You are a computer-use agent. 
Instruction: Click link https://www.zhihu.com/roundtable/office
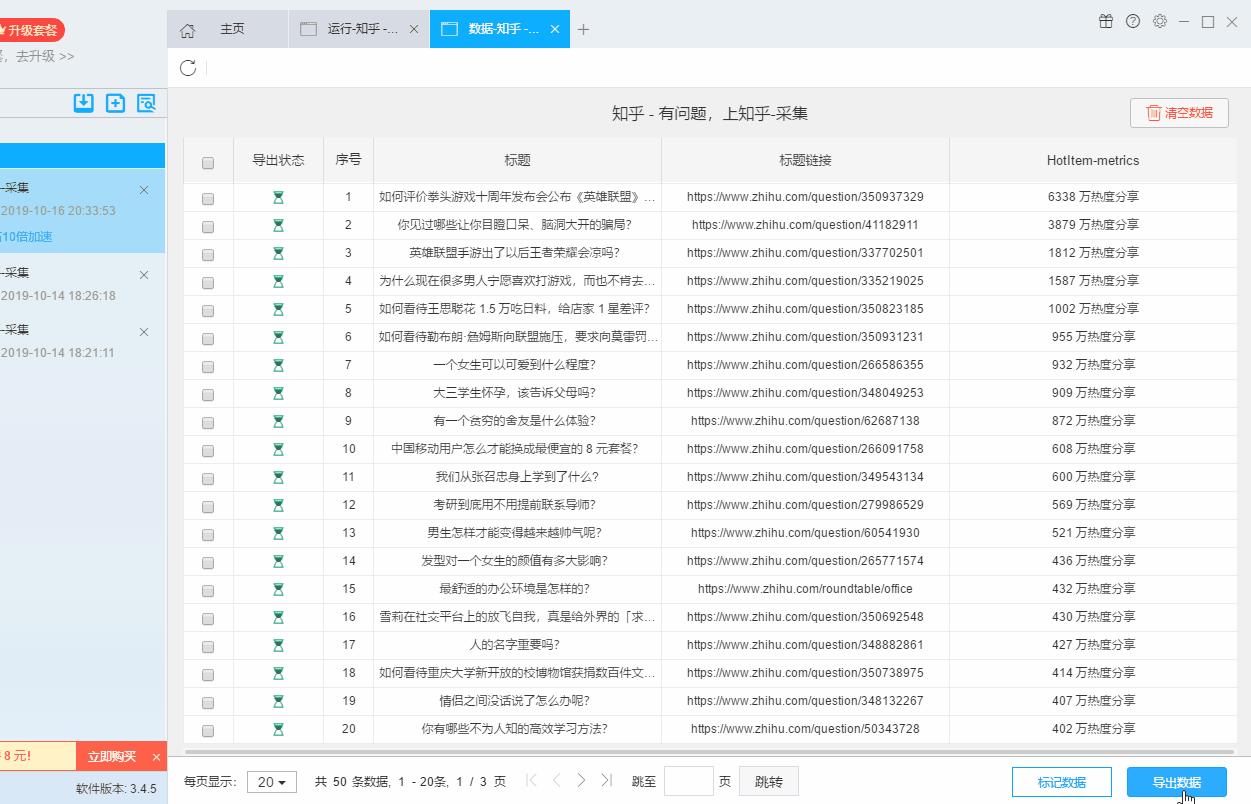click(805, 589)
